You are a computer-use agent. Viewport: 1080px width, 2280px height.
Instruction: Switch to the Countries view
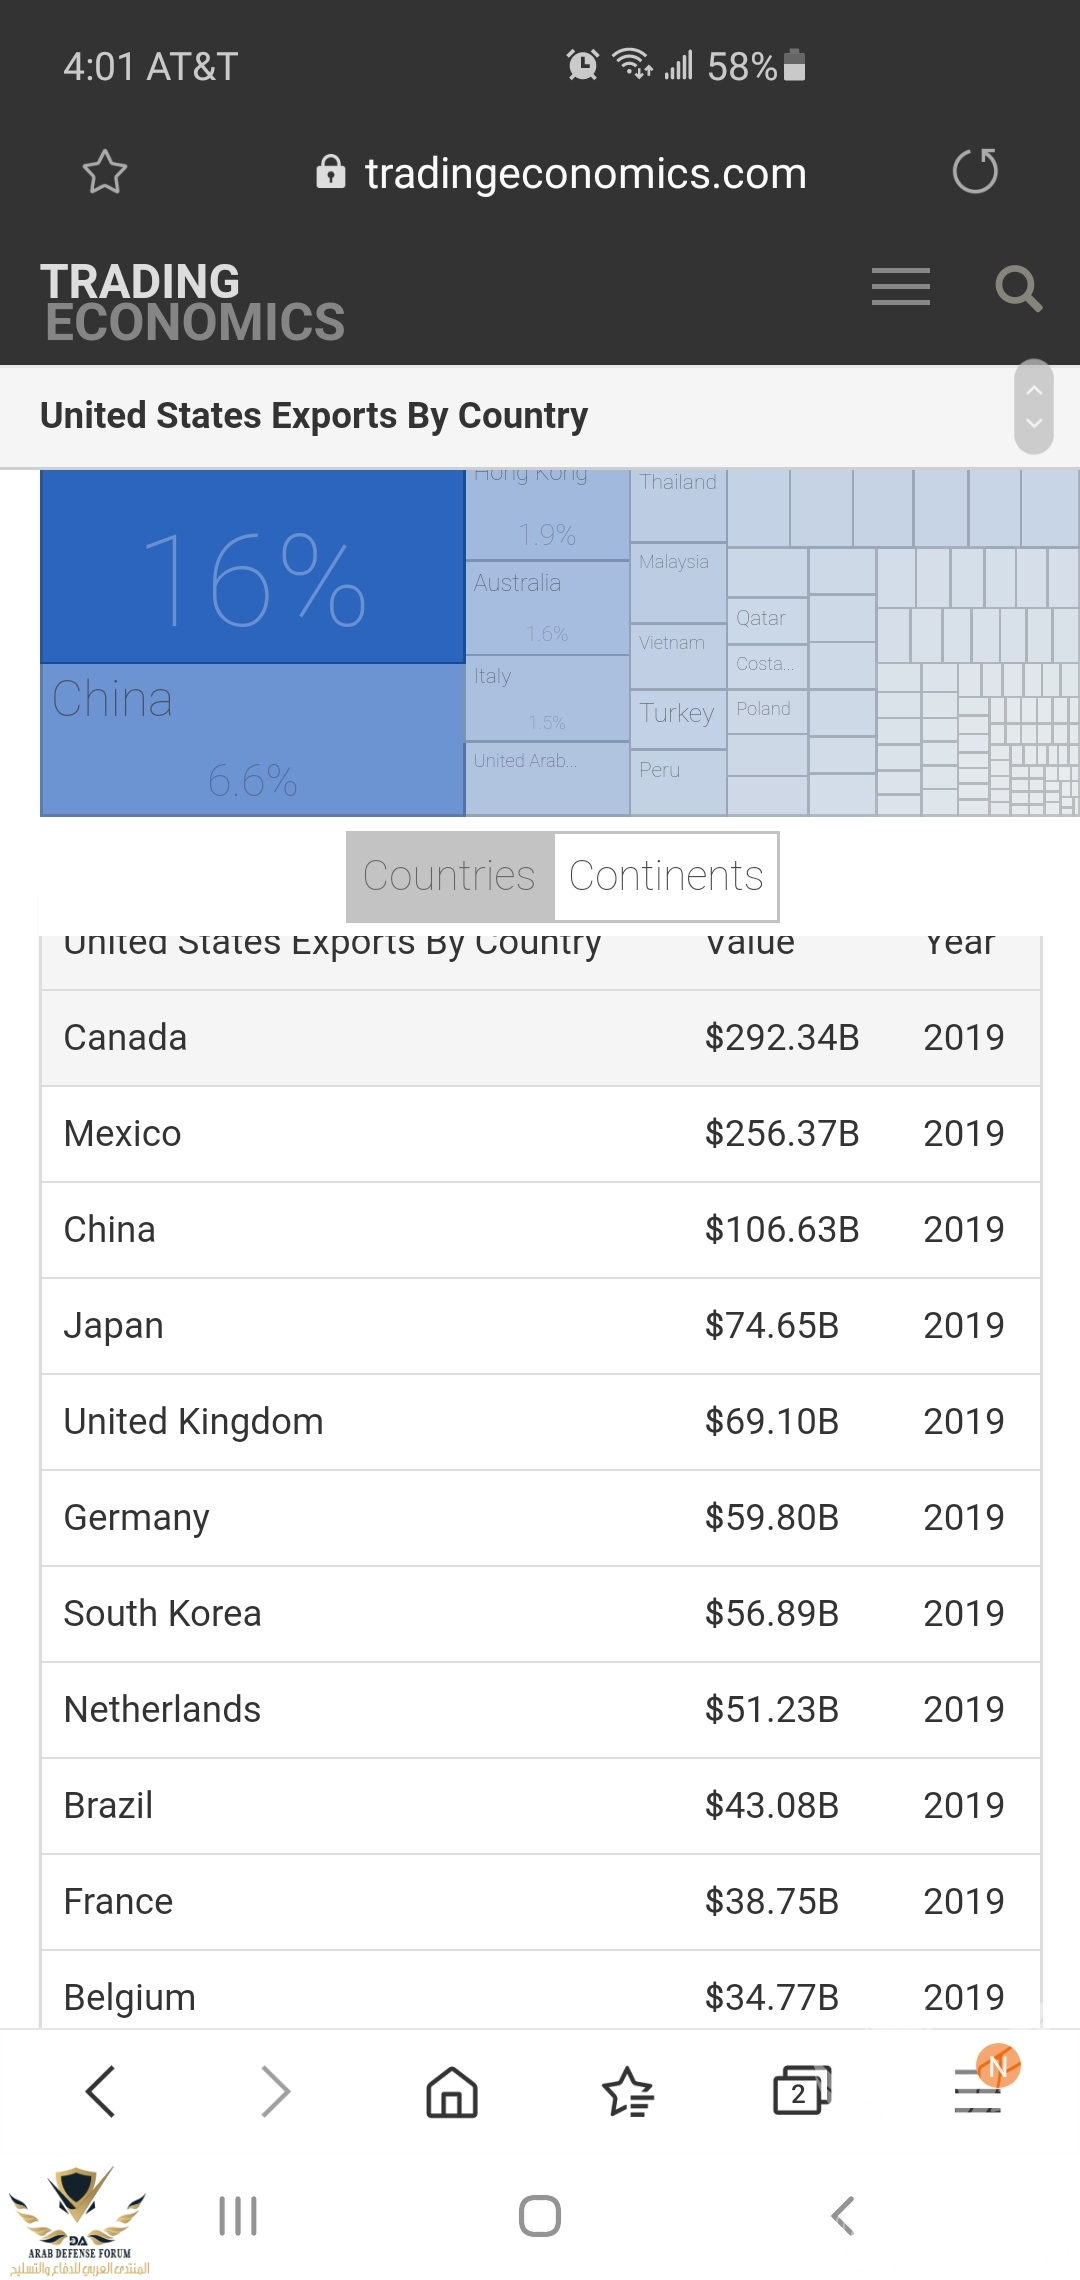point(449,876)
